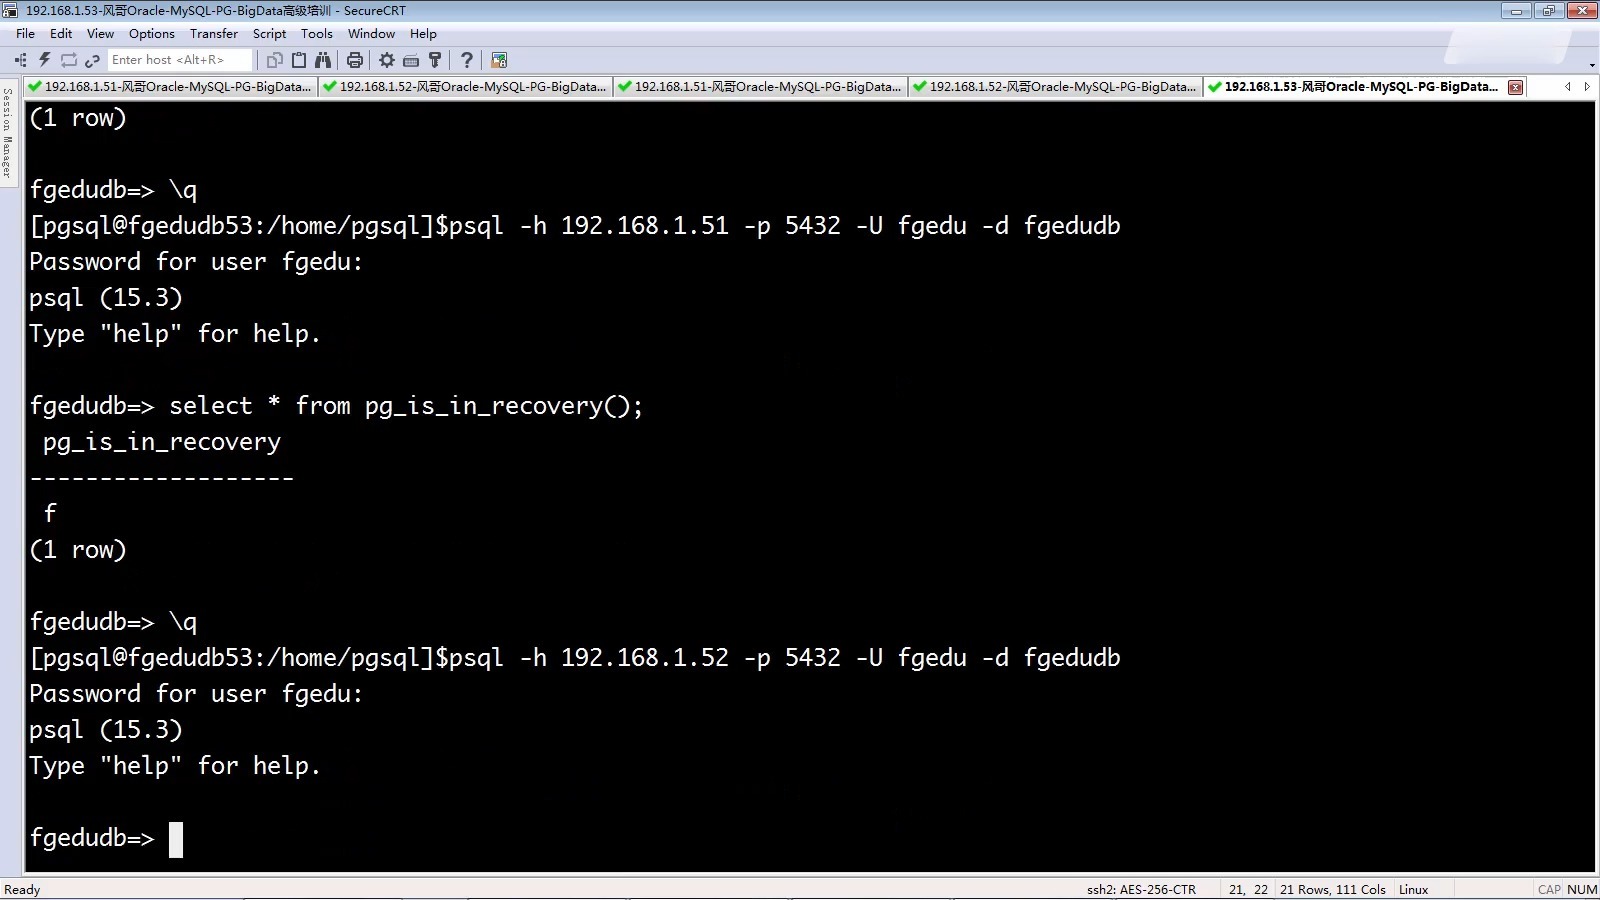Open the Options menu
The height and width of the screenshot is (900, 1600).
click(x=152, y=34)
